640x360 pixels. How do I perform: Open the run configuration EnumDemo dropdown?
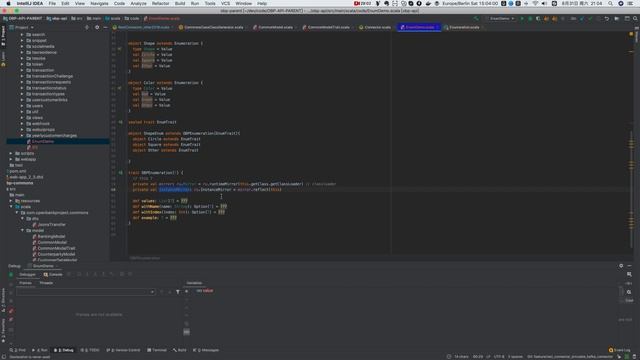501,19
